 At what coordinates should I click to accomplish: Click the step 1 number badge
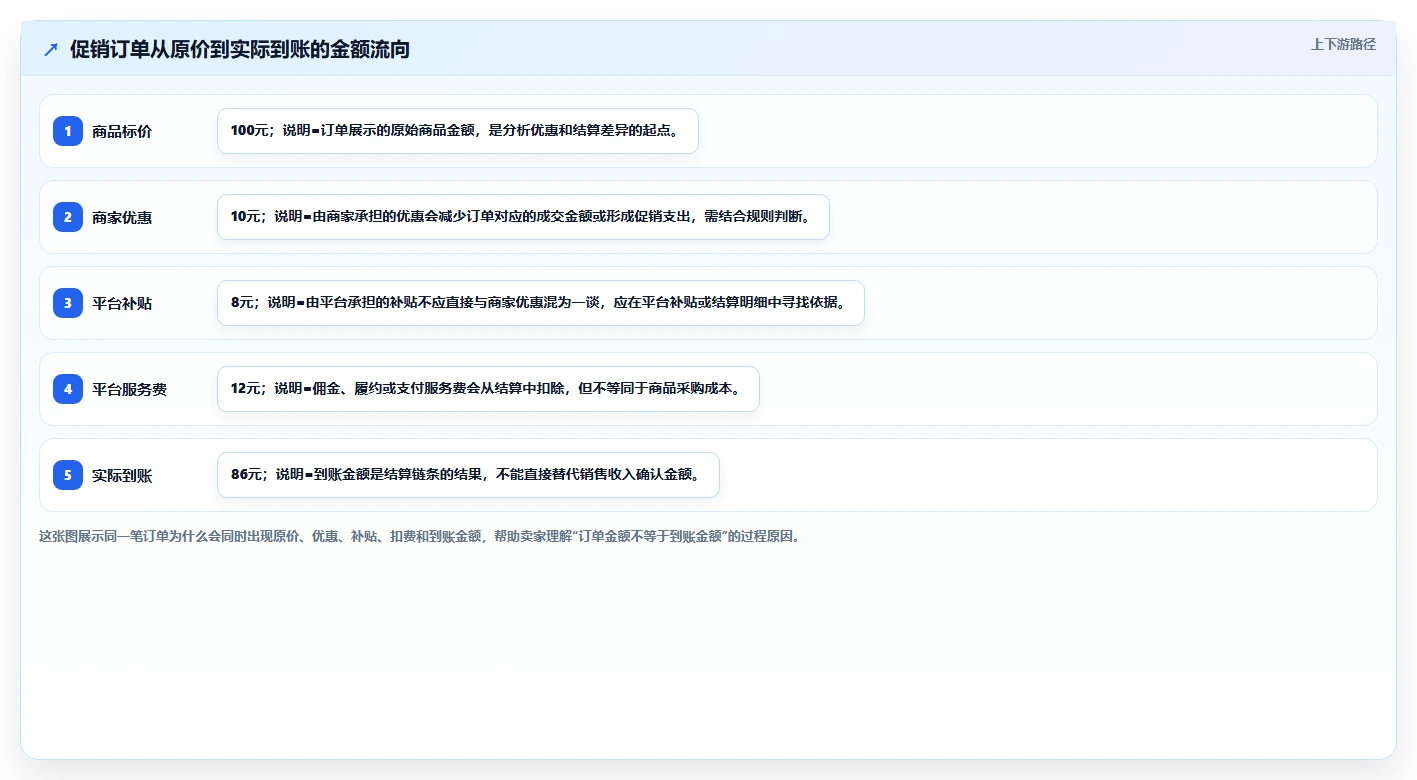click(68, 131)
